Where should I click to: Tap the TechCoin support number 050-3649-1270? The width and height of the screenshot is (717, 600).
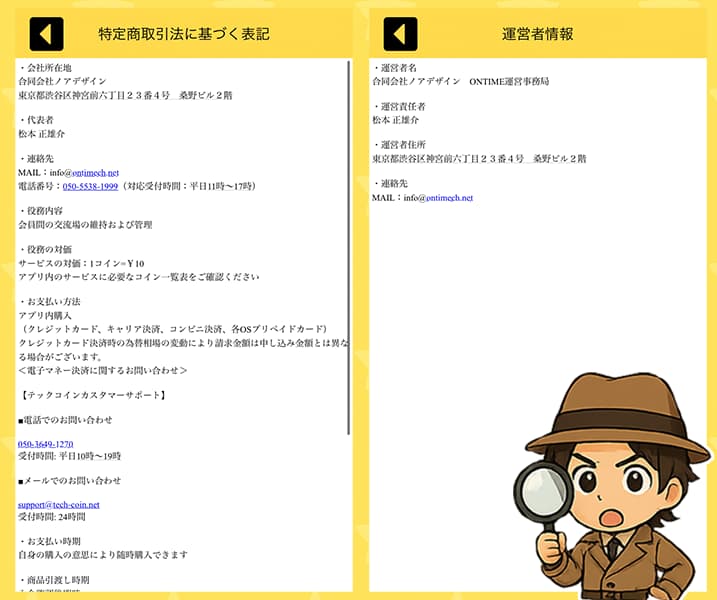click(46, 444)
